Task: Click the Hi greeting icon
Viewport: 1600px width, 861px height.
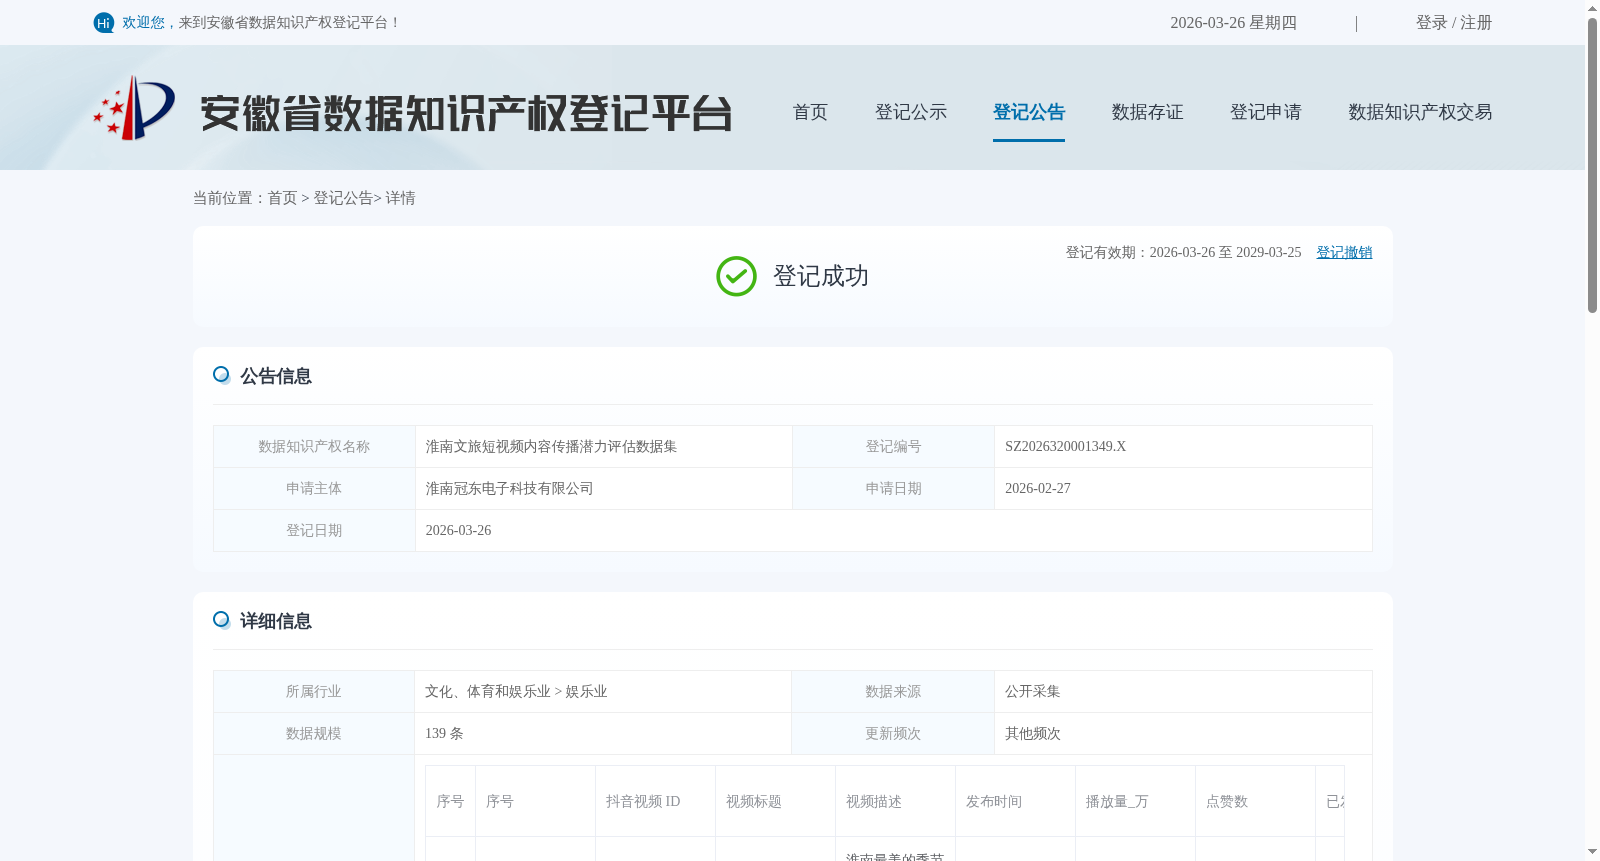Action: [104, 23]
